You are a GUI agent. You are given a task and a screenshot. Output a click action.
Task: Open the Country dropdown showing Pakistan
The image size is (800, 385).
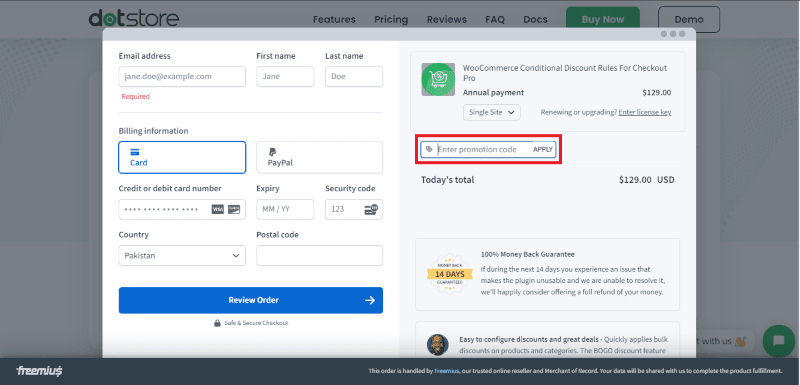182,255
